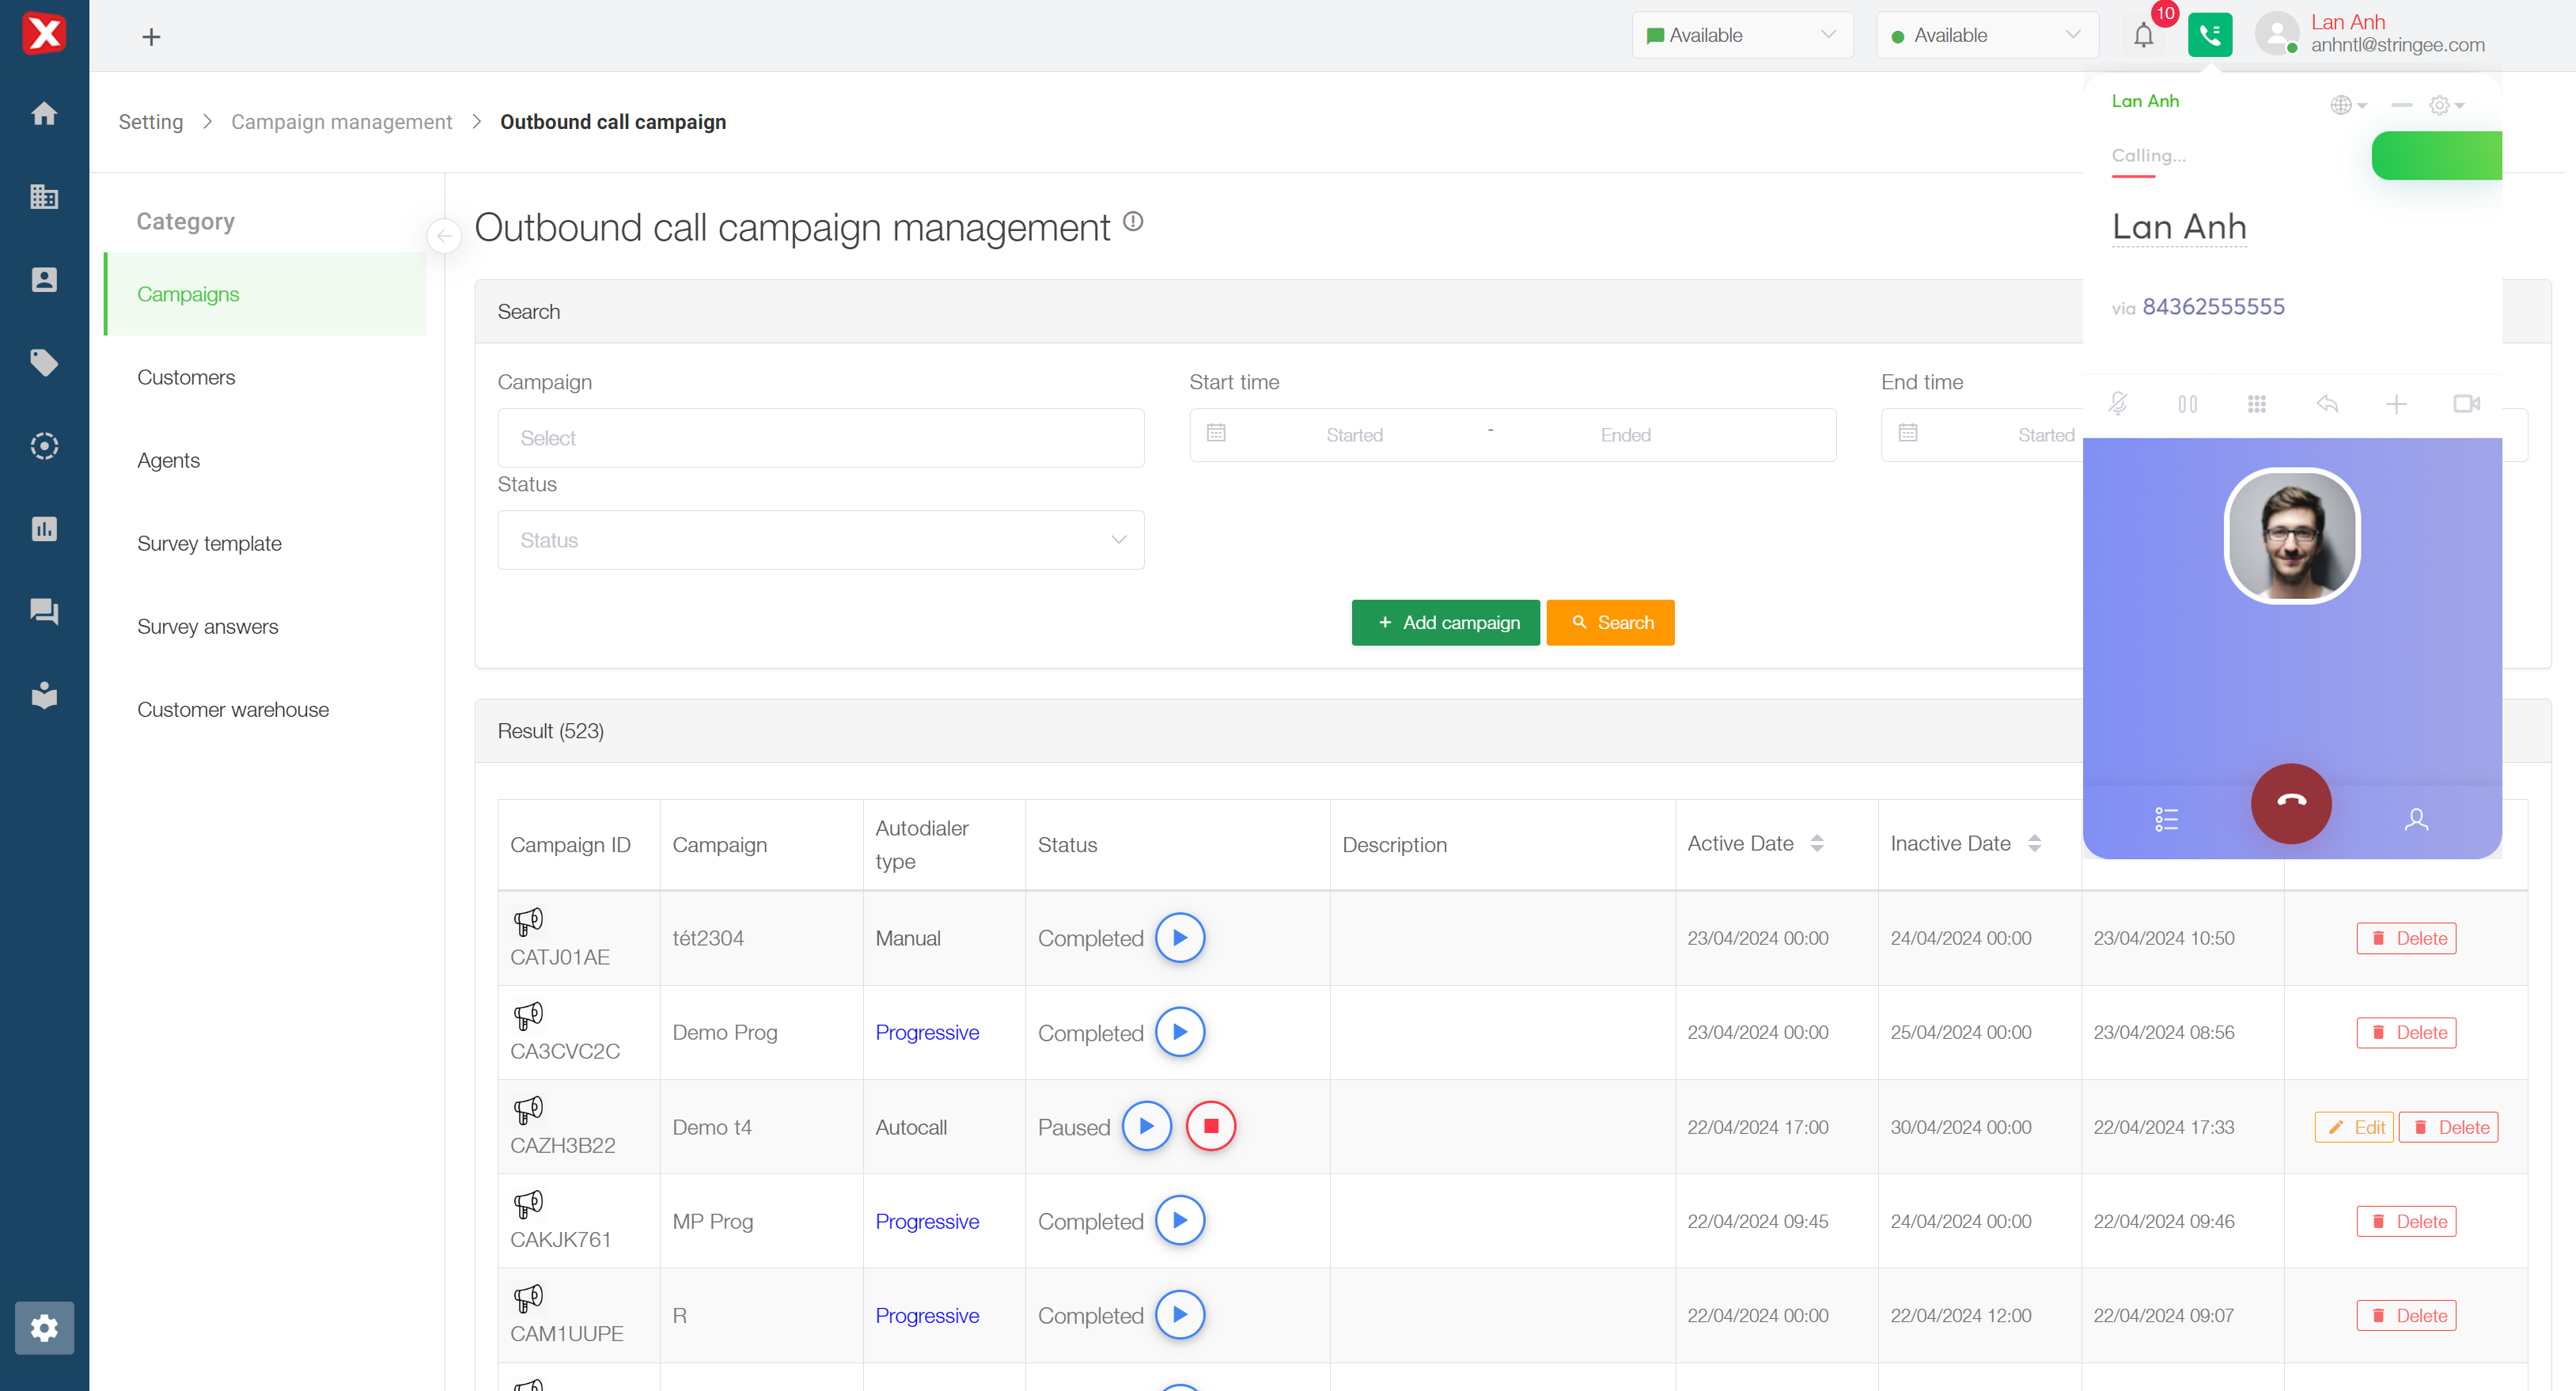Click Campaign management breadcrumb link
This screenshot has height=1391, width=2576.
pyautogui.click(x=341, y=122)
